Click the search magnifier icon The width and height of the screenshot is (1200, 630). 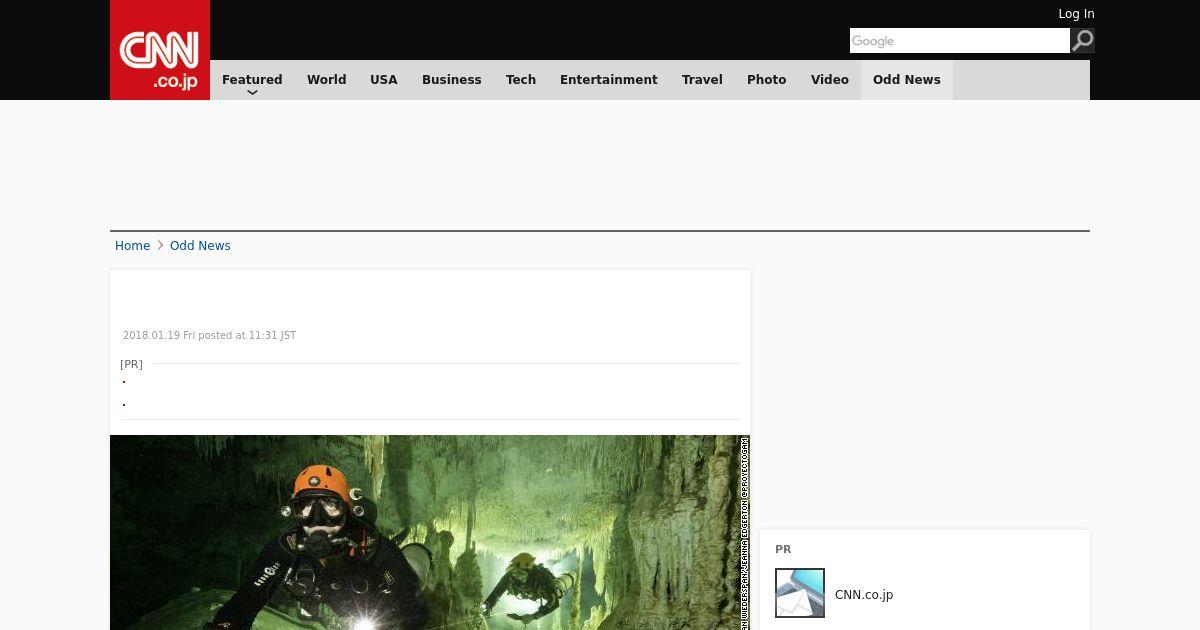(x=1082, y=40)
